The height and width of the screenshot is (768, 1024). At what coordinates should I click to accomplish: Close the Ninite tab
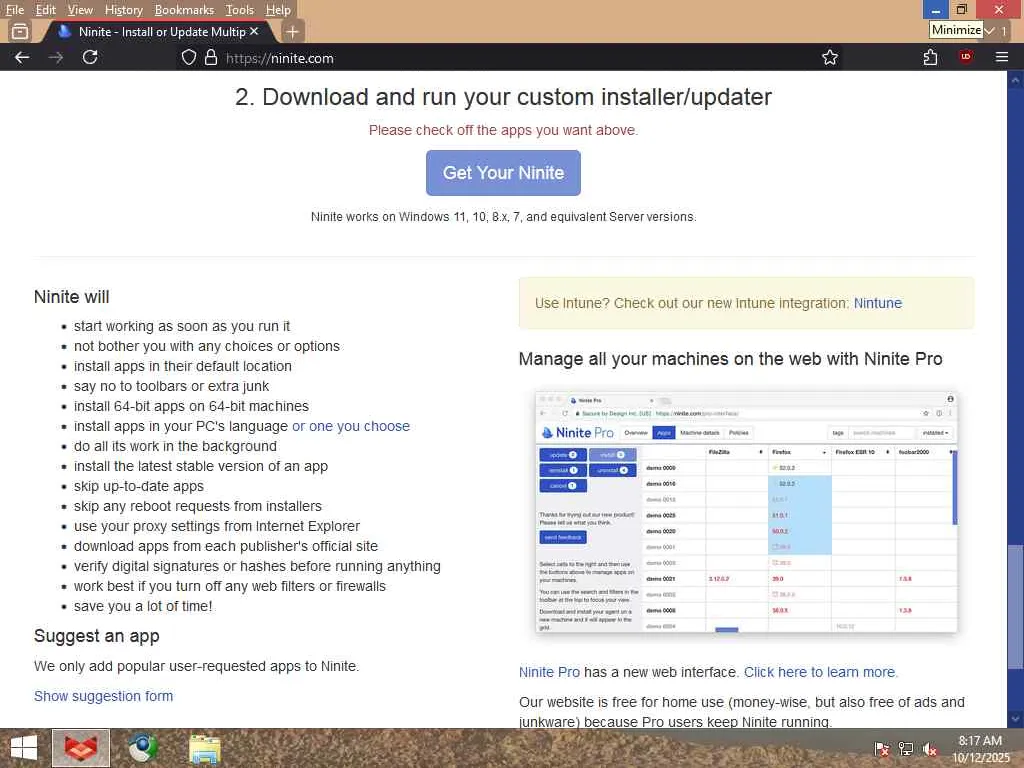[x=254, y=31]
